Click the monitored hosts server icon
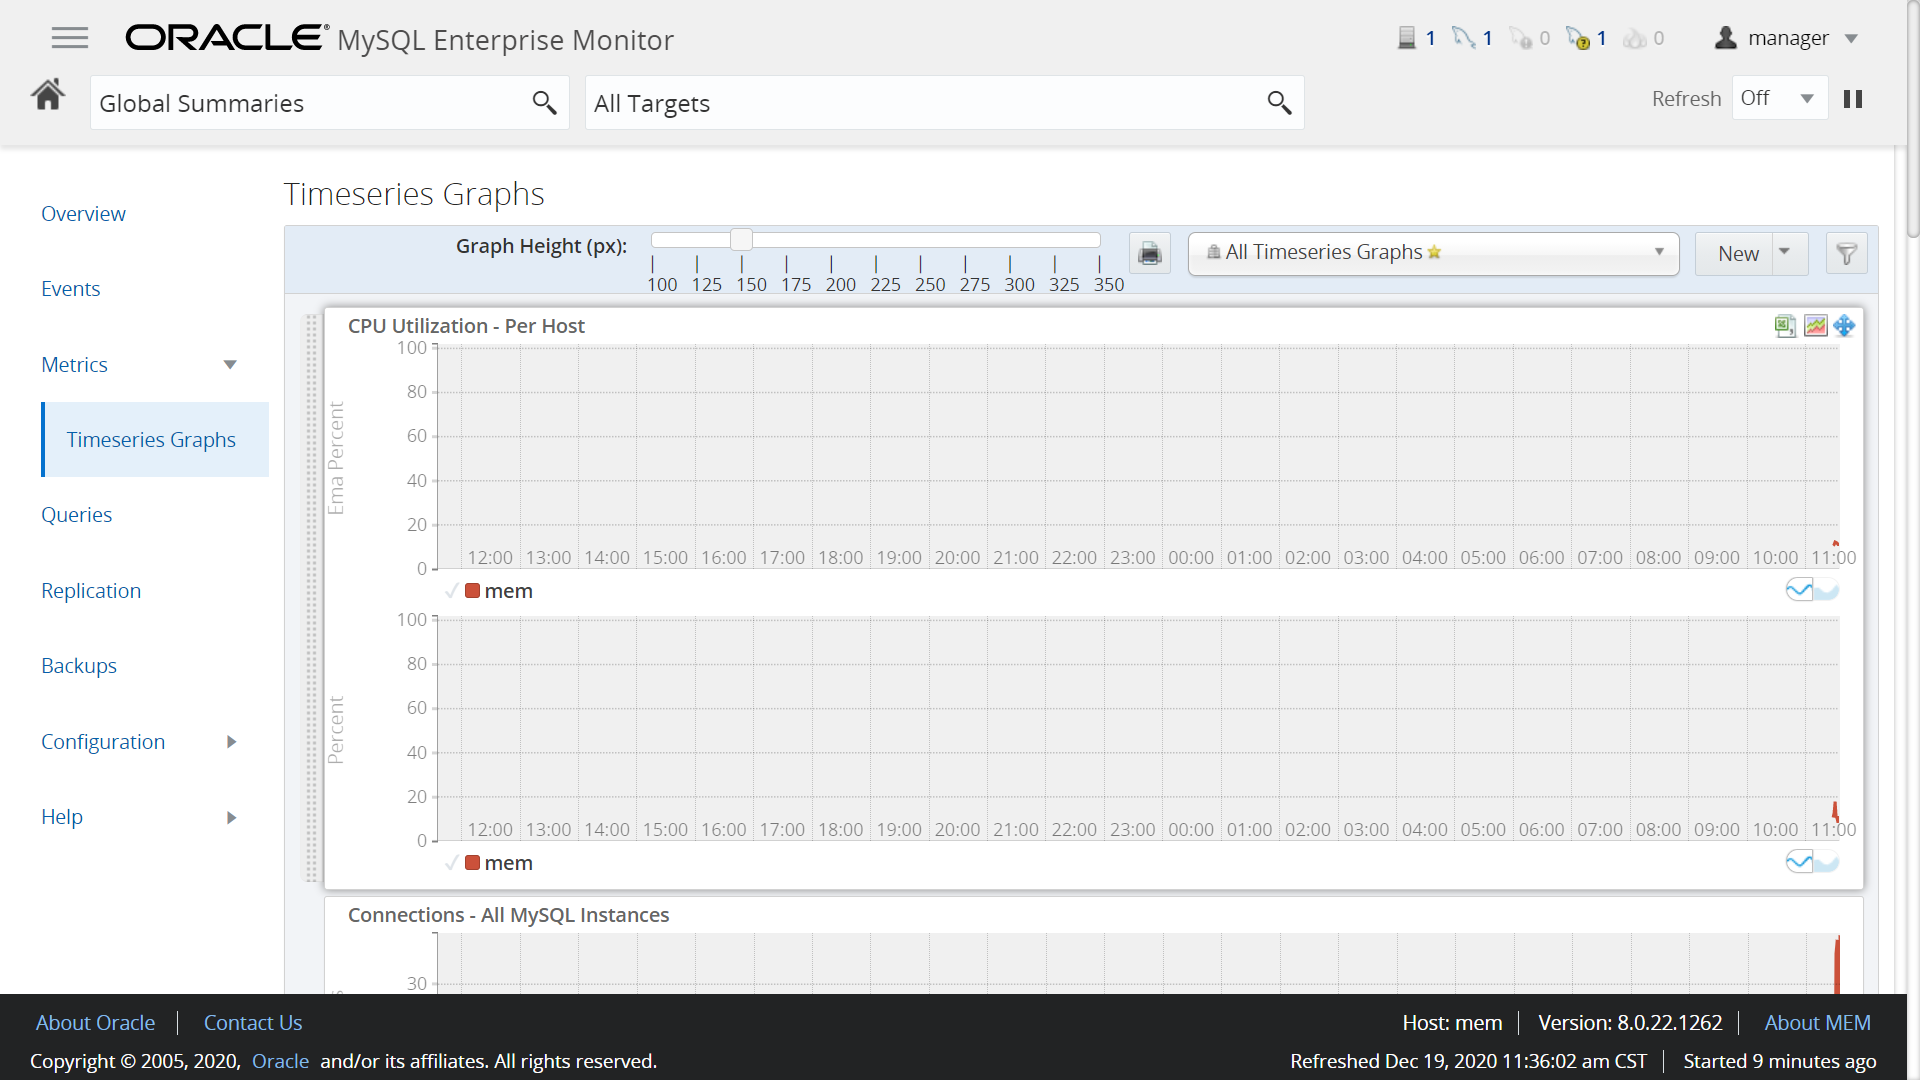 (1407, 38)
